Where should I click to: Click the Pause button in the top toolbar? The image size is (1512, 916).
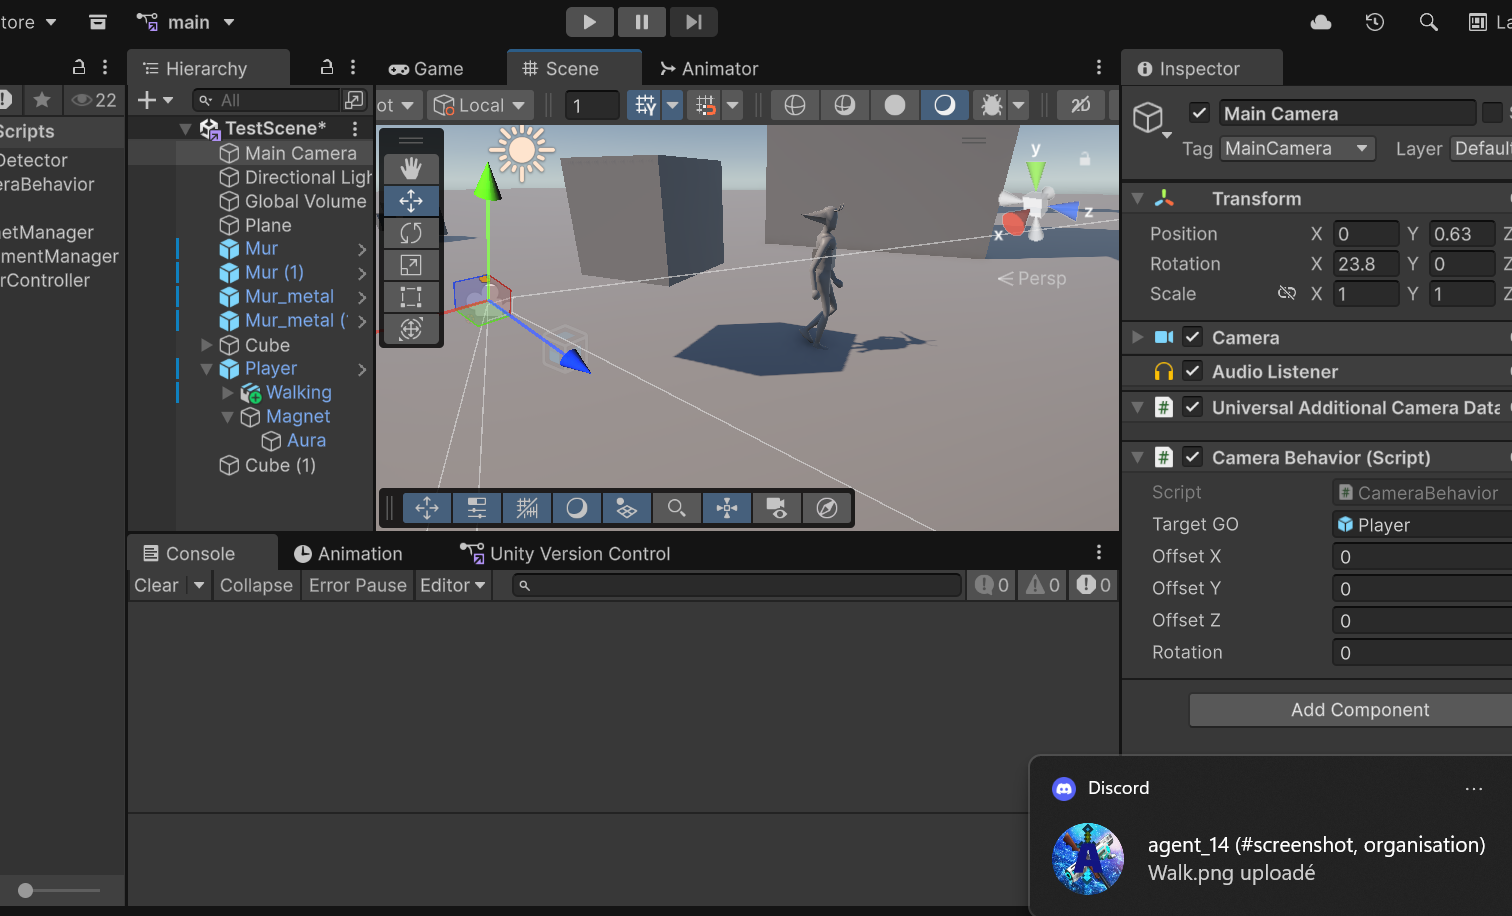[x=642, y=22]
